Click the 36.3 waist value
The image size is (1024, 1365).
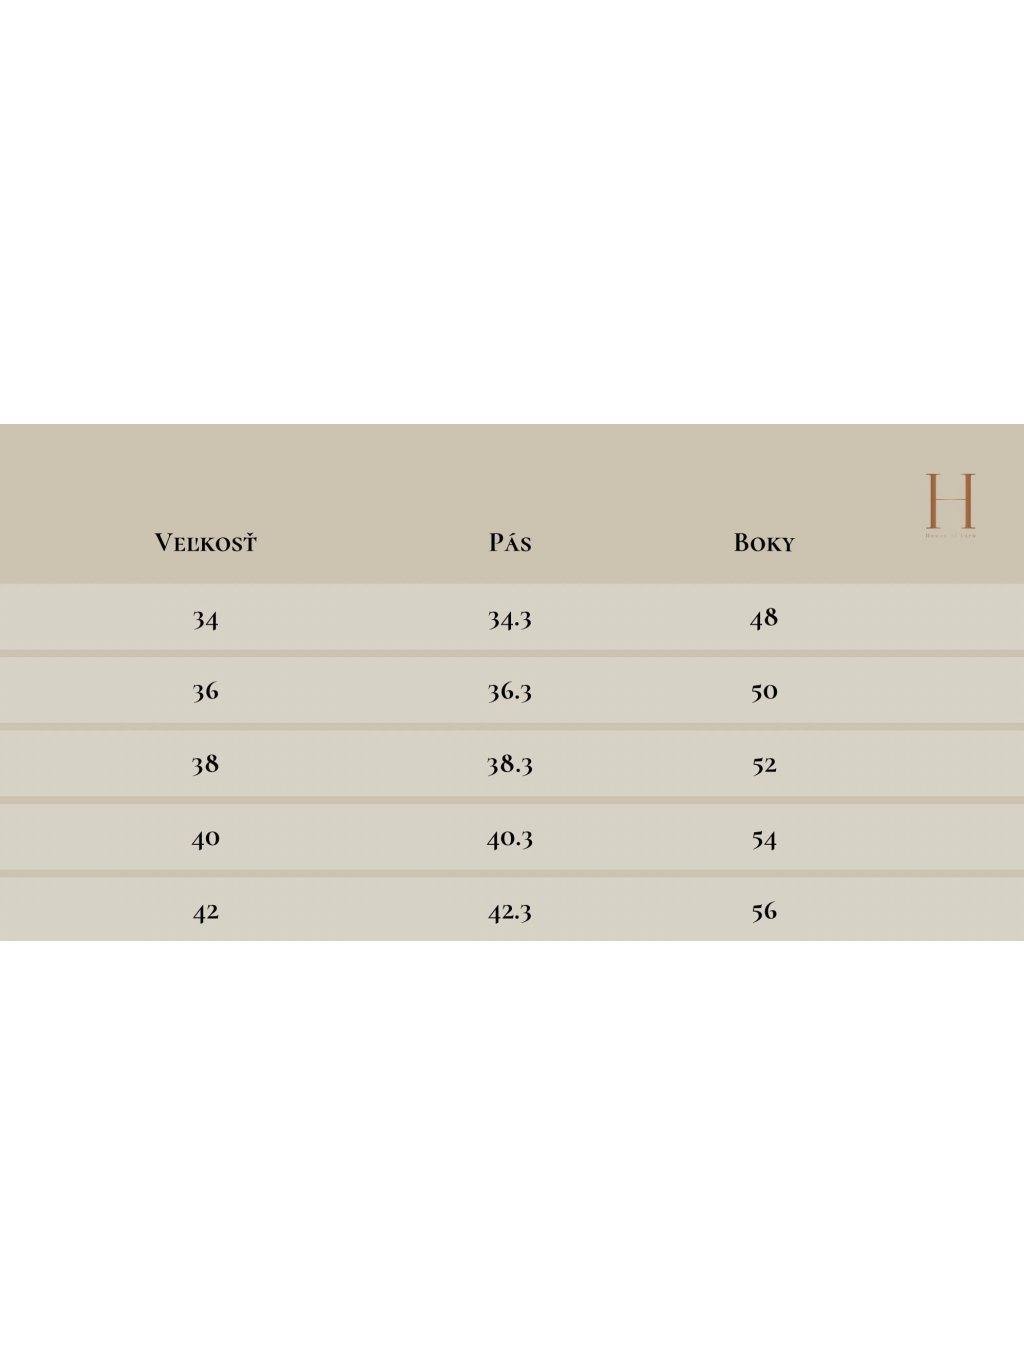[510, 691]
